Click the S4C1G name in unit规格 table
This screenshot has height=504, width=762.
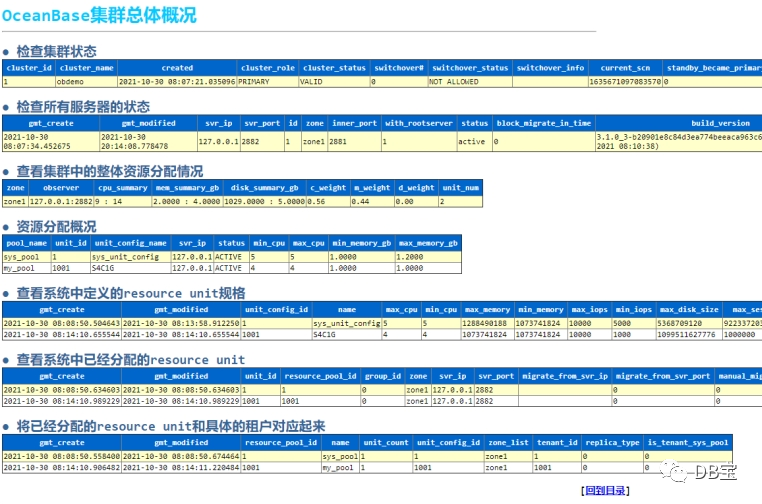click(346, 334)
